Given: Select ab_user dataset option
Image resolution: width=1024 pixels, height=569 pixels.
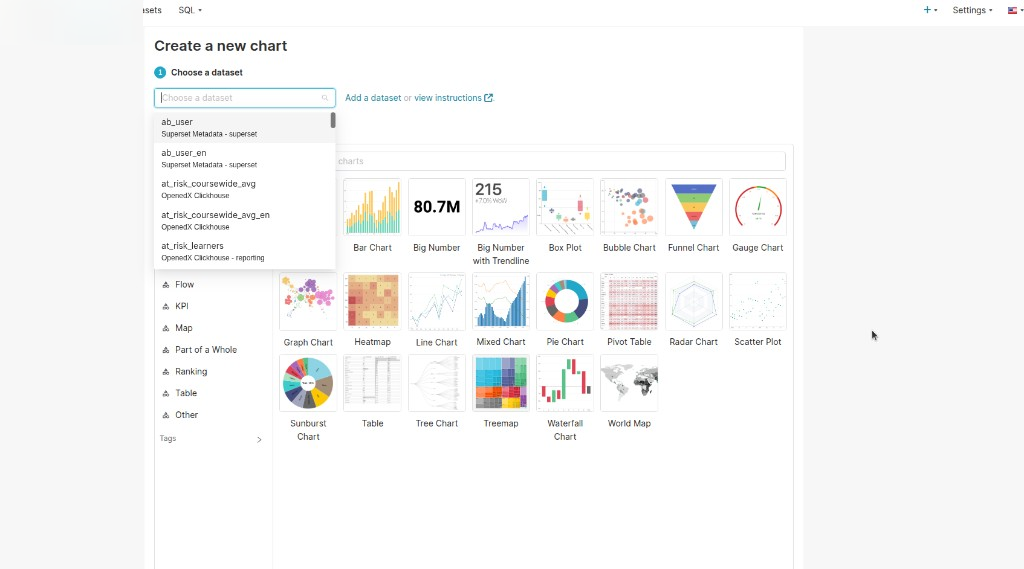Looking at the screenshot, I should tap(242, 127).
